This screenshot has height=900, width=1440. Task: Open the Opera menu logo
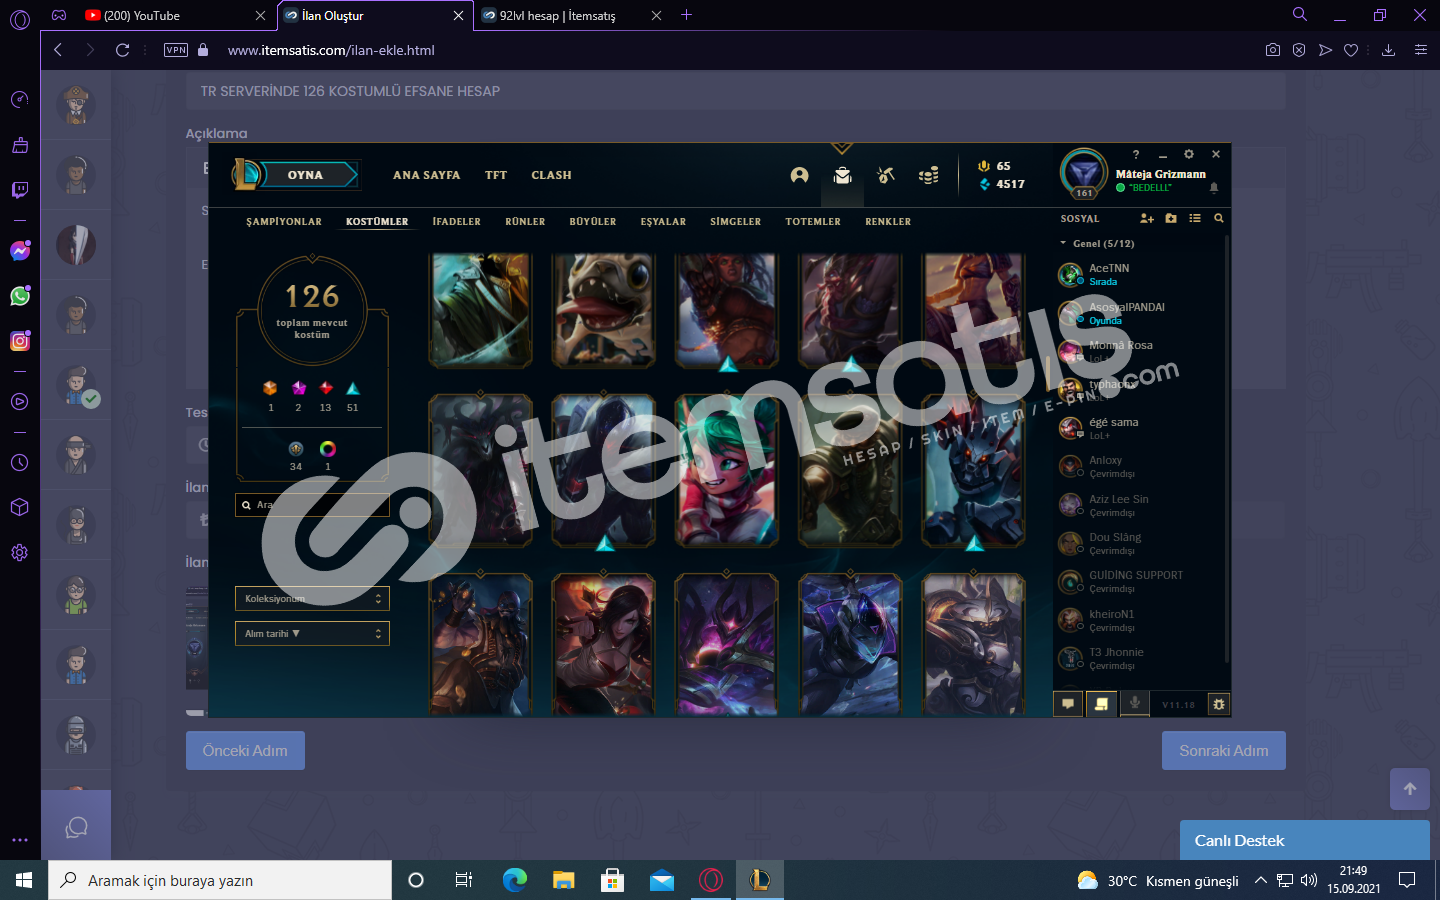pos(20,19)
